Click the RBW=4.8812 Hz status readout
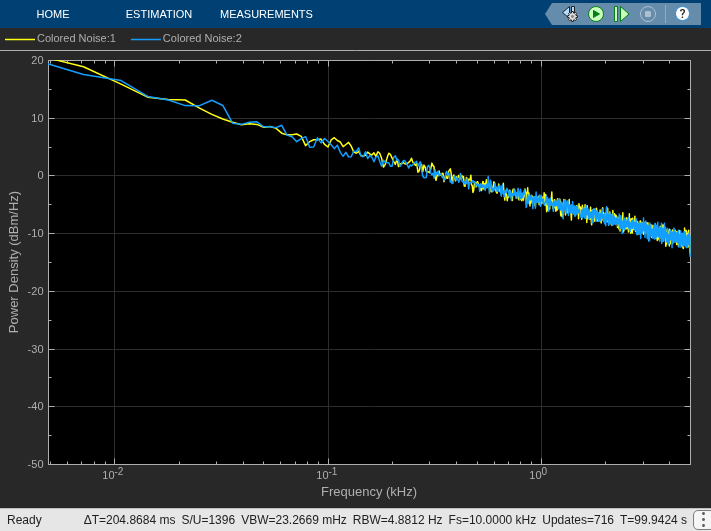The width and height of the screenshot is (711, 531). coord(397,520)
